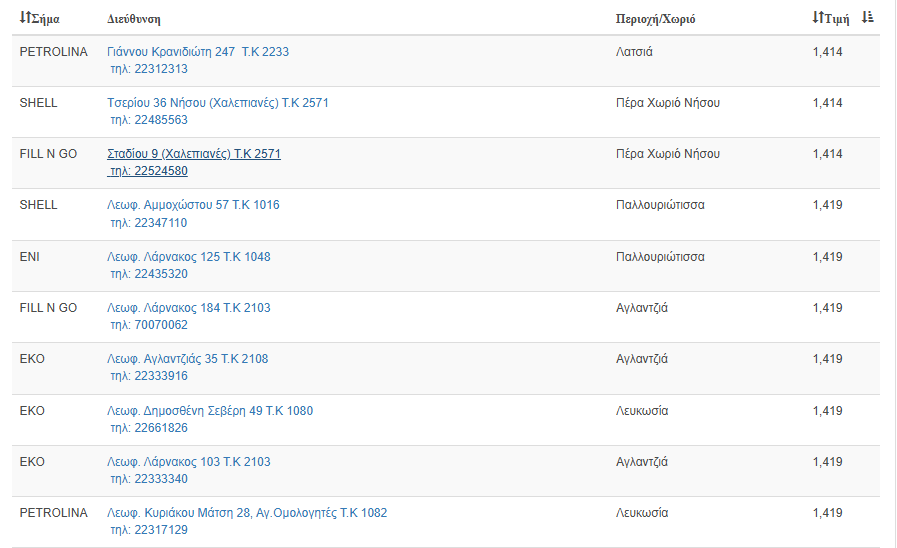Open Γιάννου Κρανιδιώτη 247 address link
The height and width of the screenshot is (548, 897).
coord(197,52)
